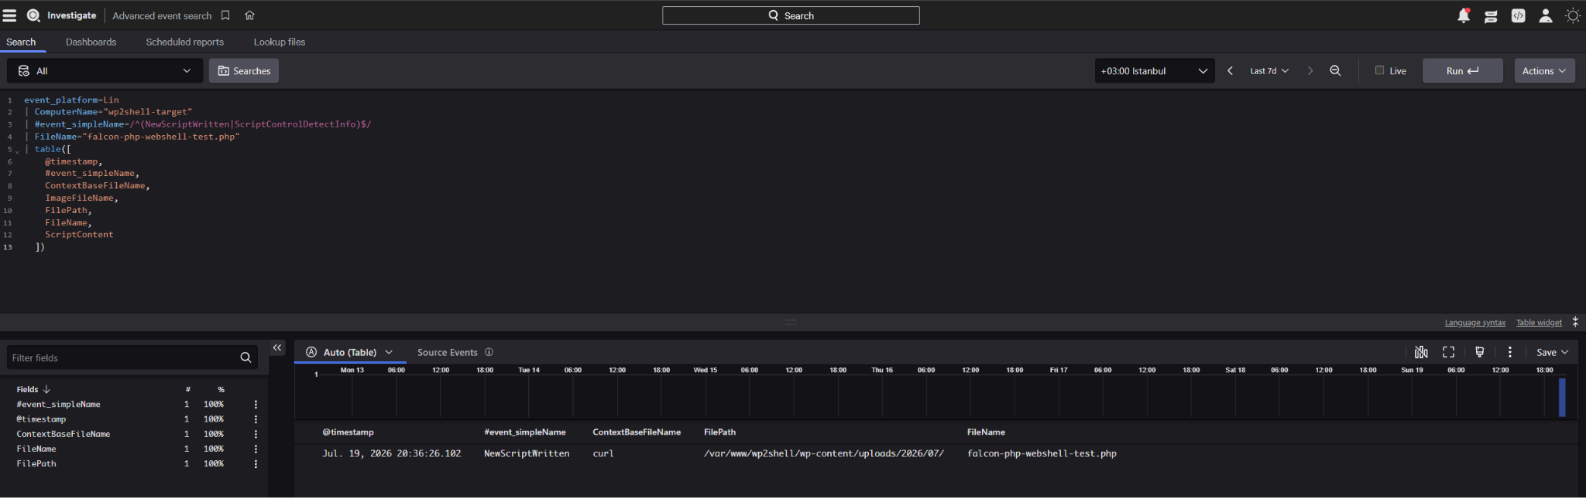Switch to the Search tab
Screen dimensions: 1586x498
(x=21, y=42)
